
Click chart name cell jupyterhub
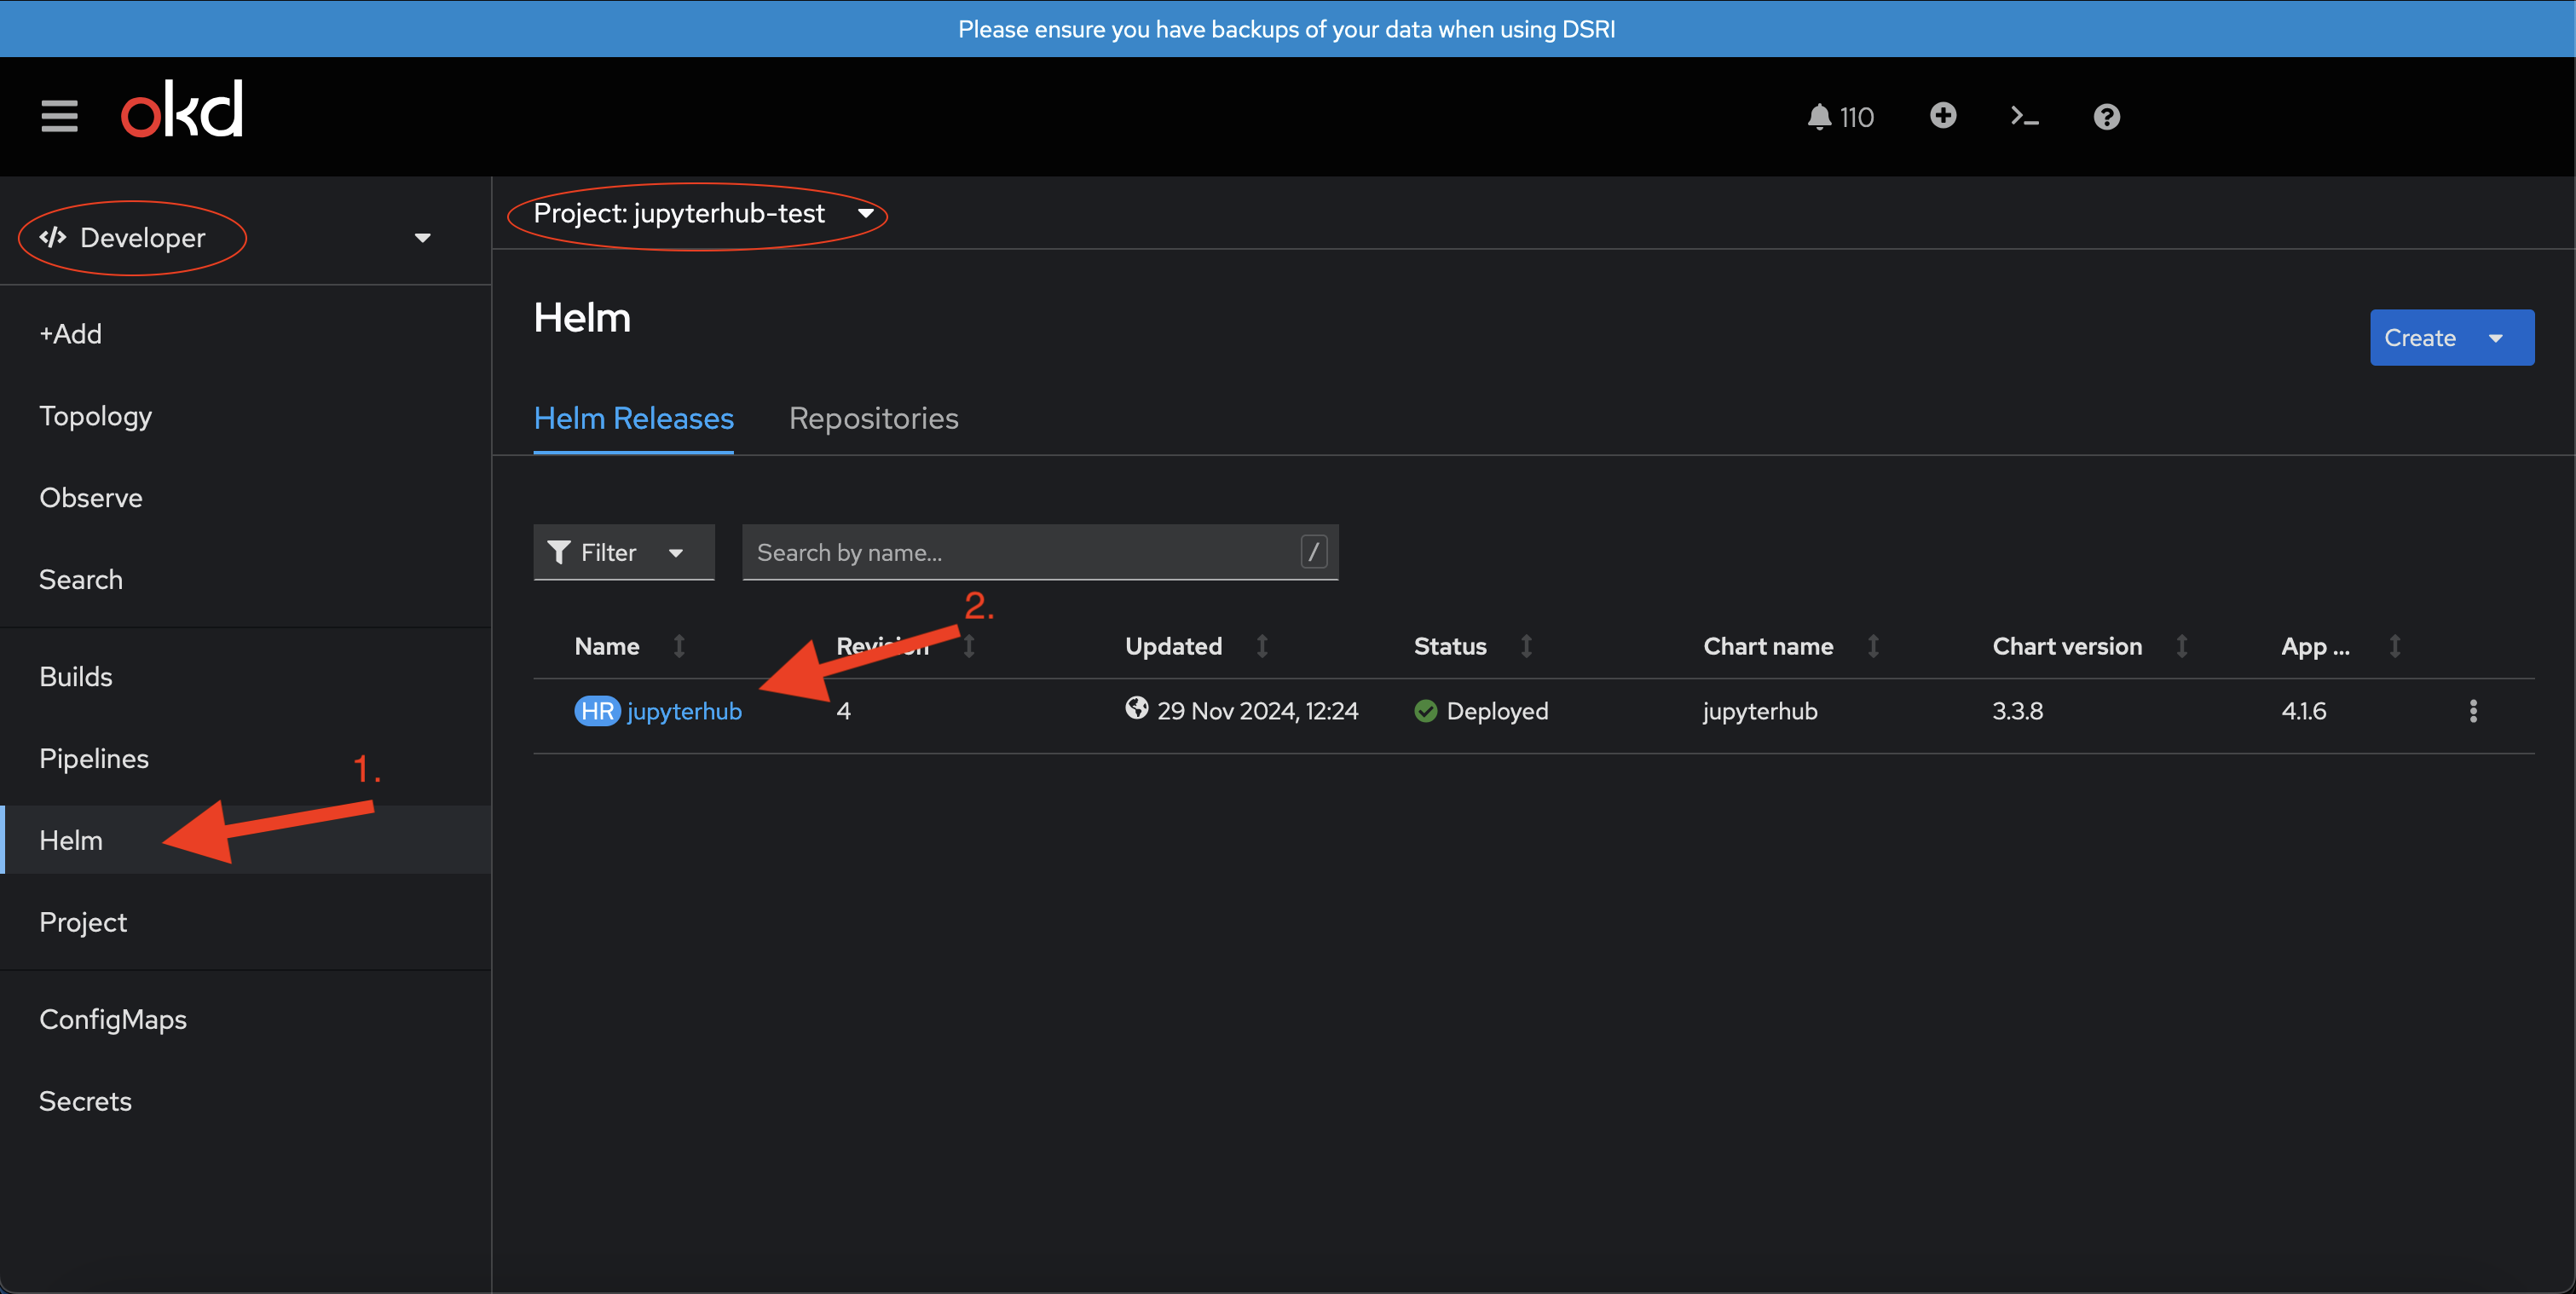pos(1760,711)
